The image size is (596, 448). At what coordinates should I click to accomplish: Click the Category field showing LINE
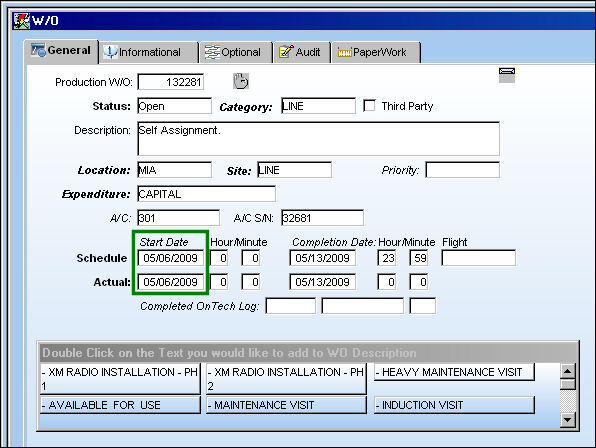(318, 106)
